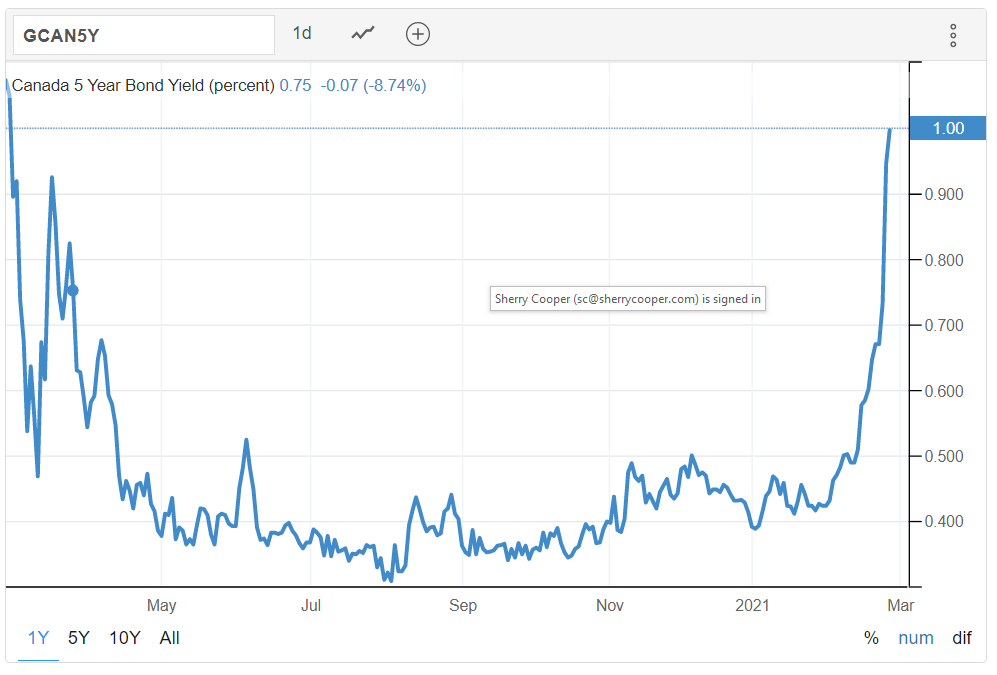Add a comparison with the plus icon
The image size is (997, 675).
coord(418,34)
